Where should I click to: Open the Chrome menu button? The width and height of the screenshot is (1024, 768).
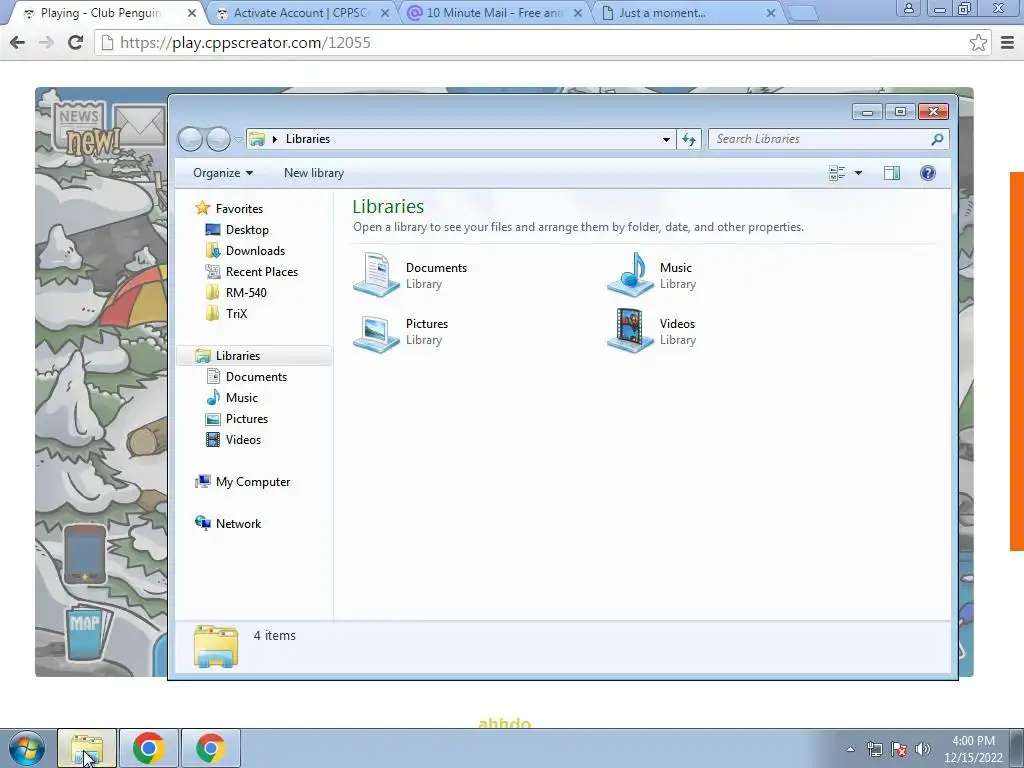point(1008,42)
